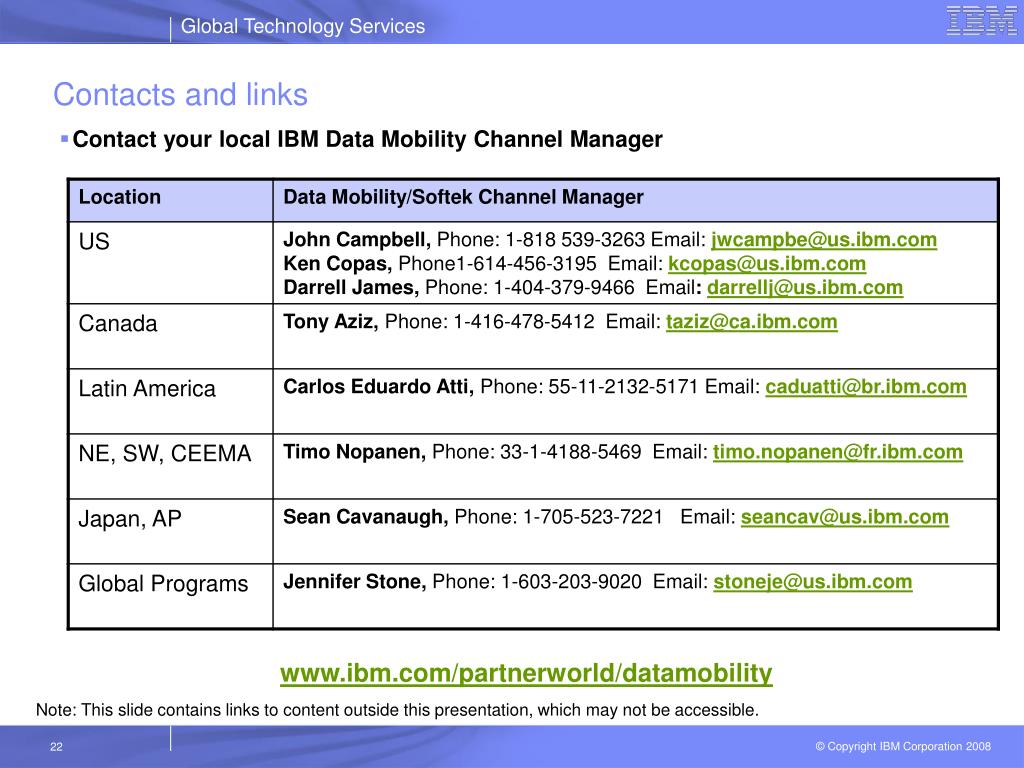Click the name 'Ken Copas,'
The height and width of the screenshot is (768, 1024).
pyautogui.click(x=338, y=264)
